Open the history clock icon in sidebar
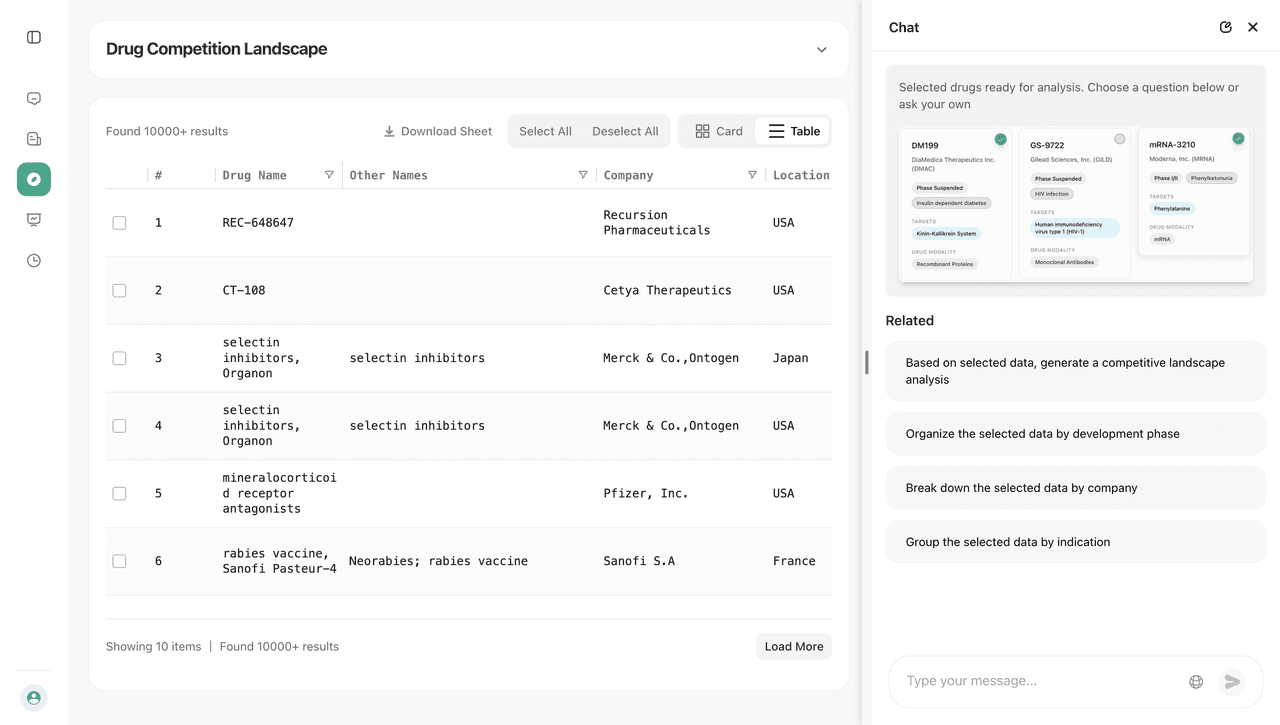 (34, 261)
